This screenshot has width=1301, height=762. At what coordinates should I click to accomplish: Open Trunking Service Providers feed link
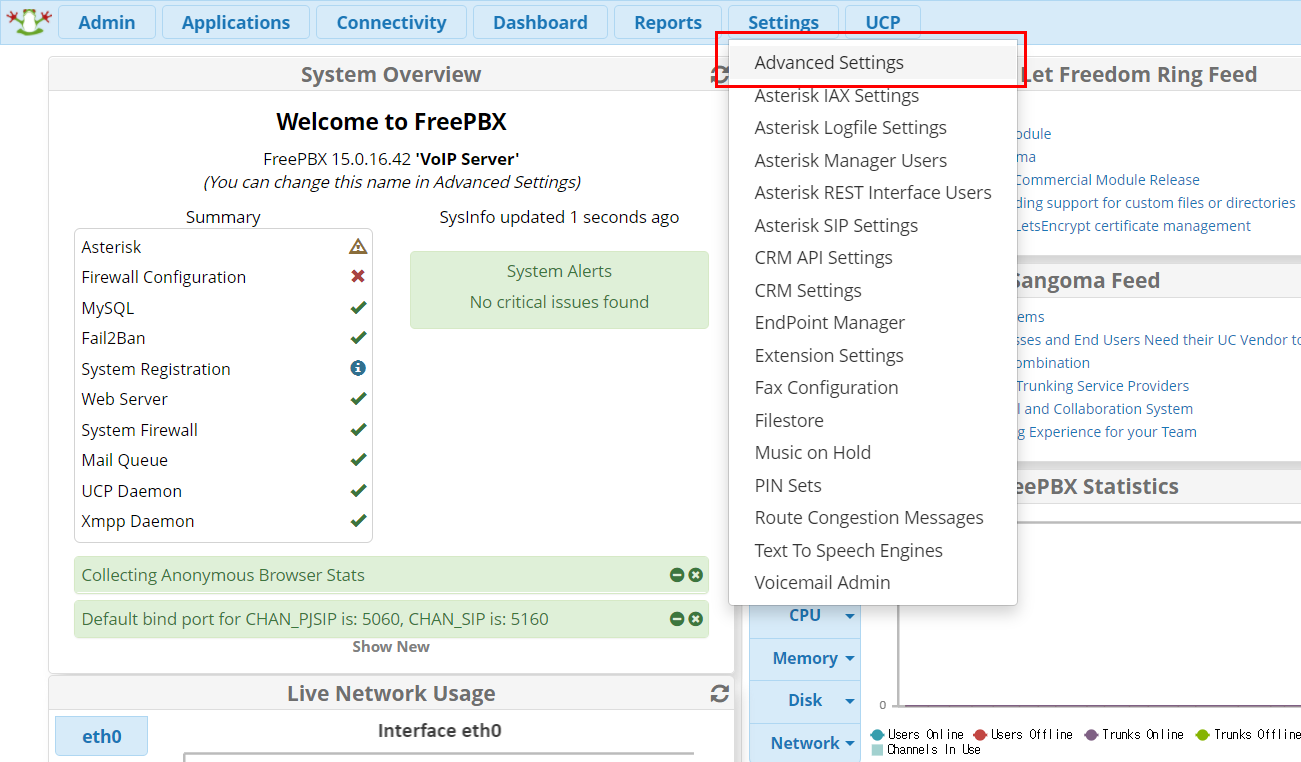tap(1103, 386)
